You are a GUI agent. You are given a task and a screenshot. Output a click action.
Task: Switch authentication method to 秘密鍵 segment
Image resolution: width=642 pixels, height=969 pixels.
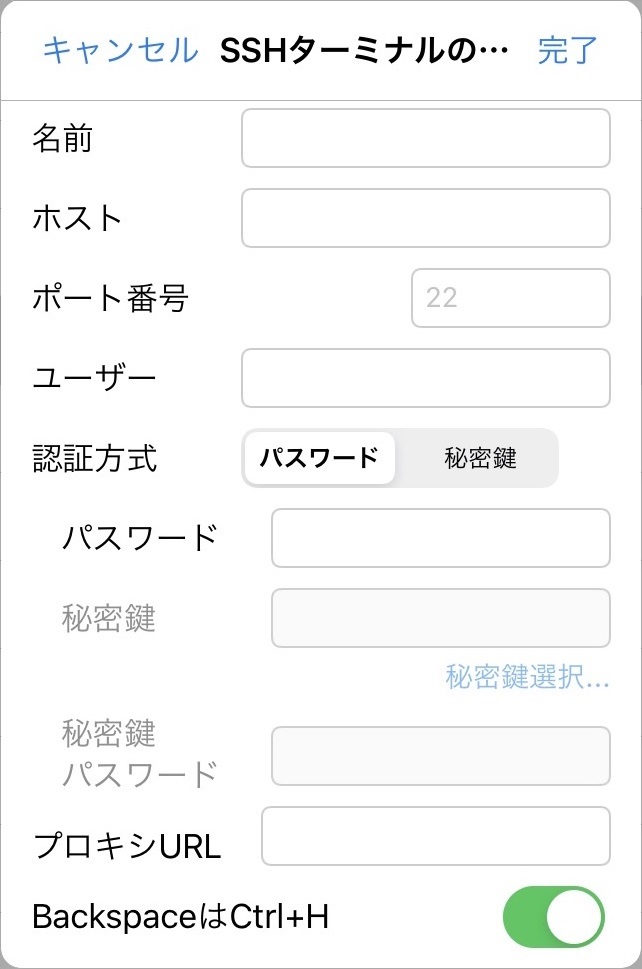480,458
